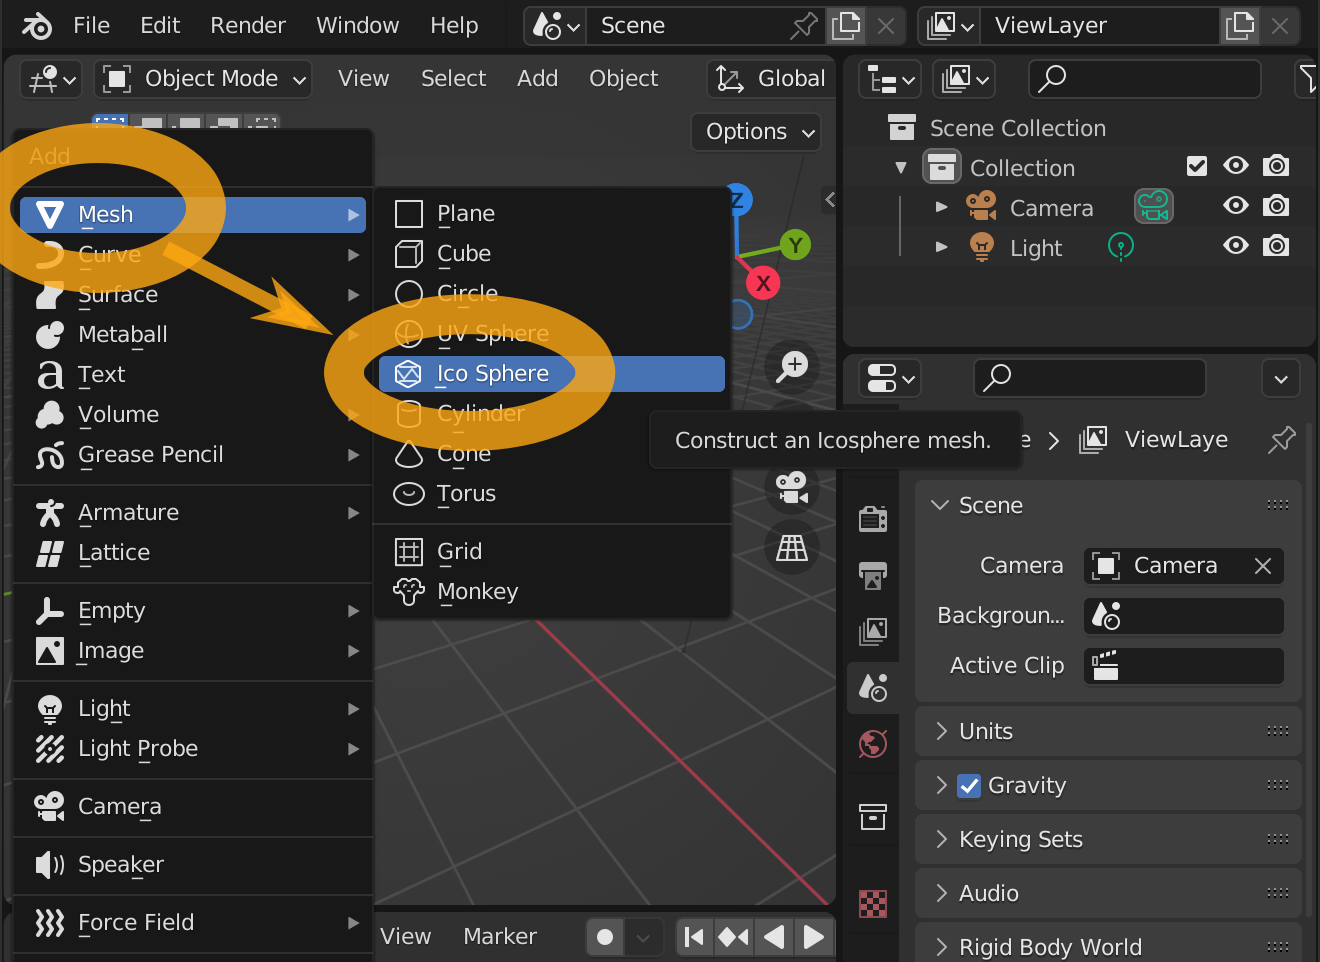
Task: Collapse the Collection tree item
Action: [901, 167]
